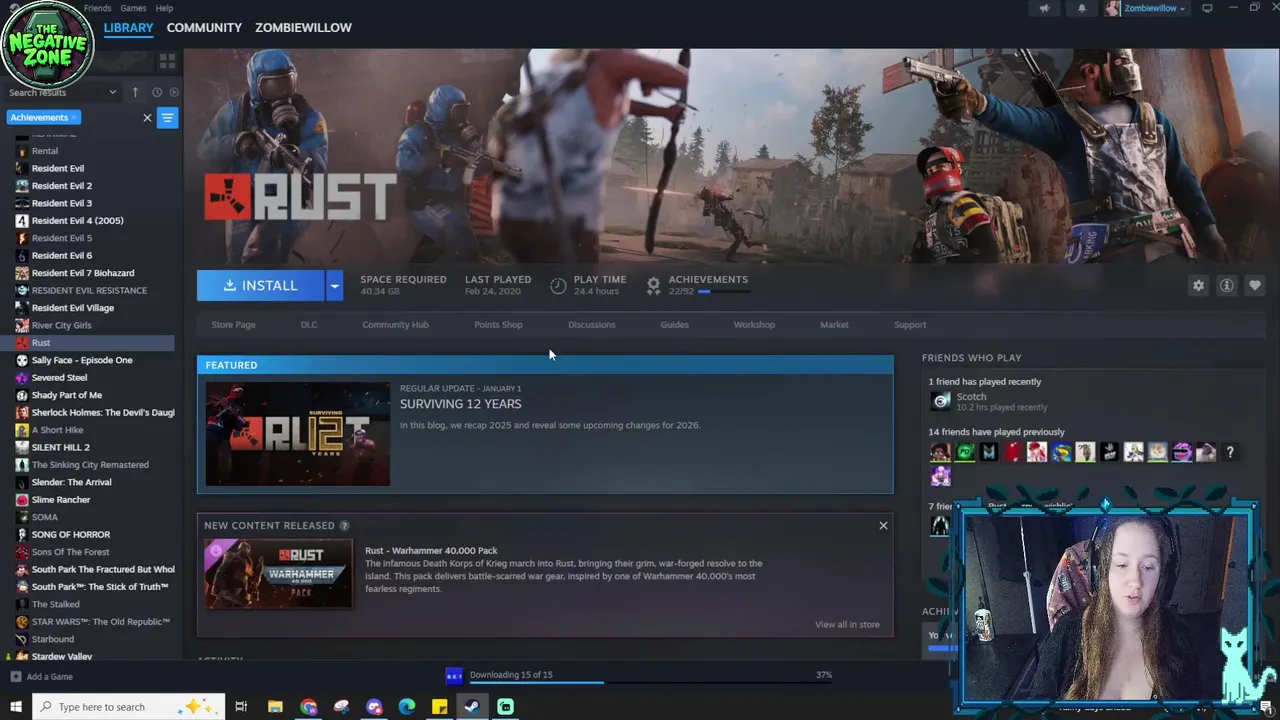Open friend Scotch's avatar
Viewport: 1280px width, 720px height.
click(x=940, y=401)
